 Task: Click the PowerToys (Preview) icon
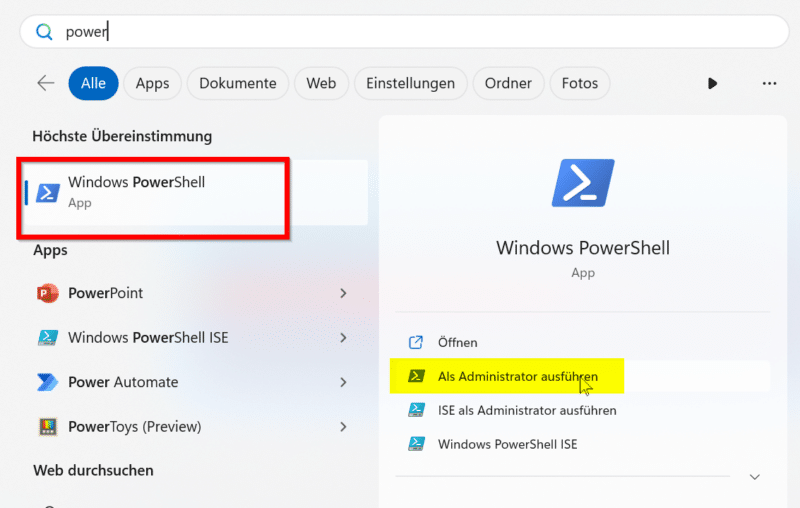click(x=48, y=426)
